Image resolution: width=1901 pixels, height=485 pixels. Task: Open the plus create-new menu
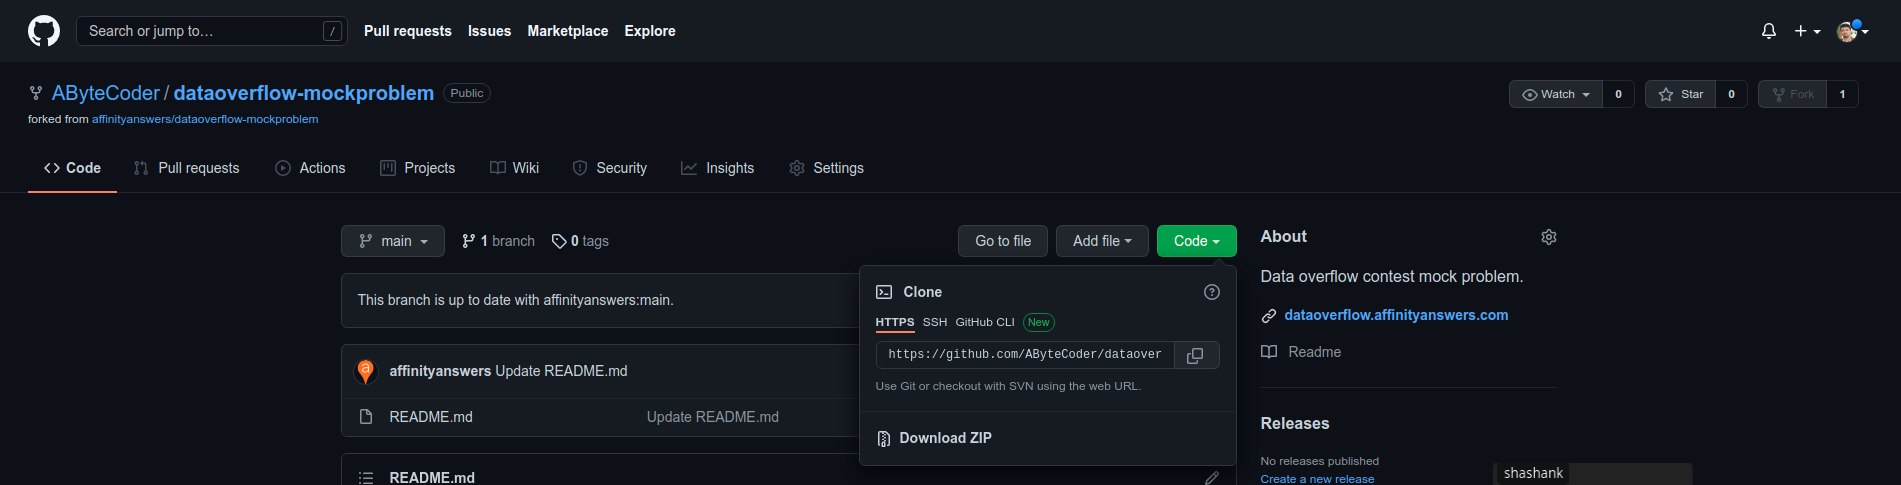tap(1807, 31)
